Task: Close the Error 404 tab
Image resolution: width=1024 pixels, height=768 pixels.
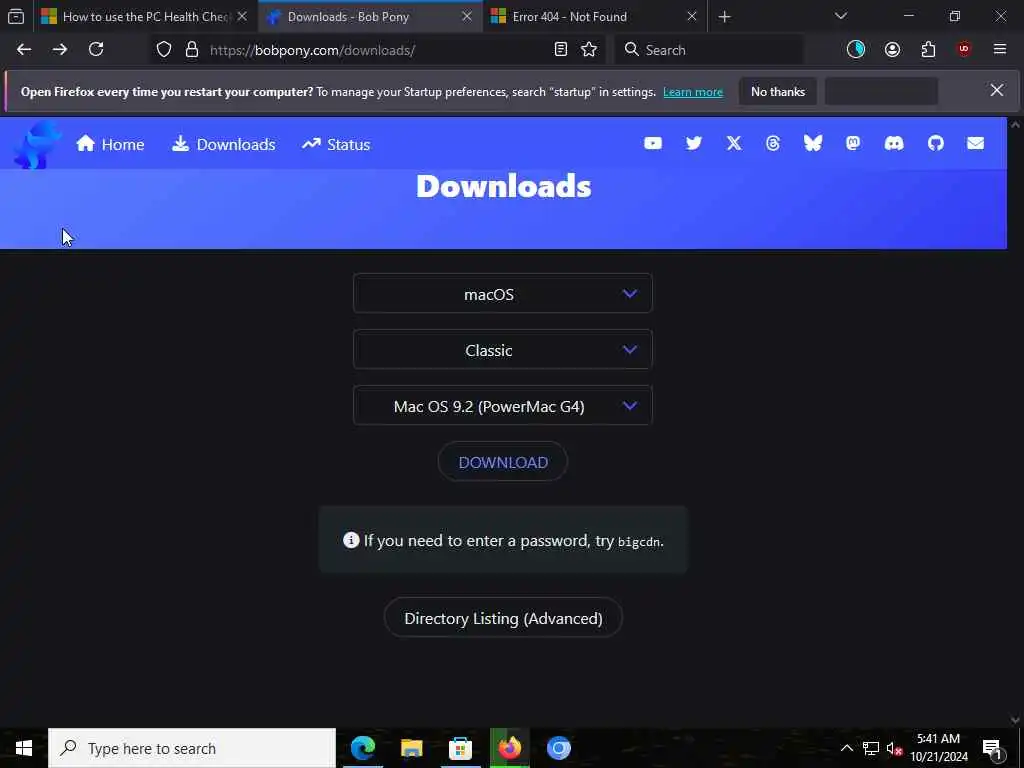Action: 692,17
